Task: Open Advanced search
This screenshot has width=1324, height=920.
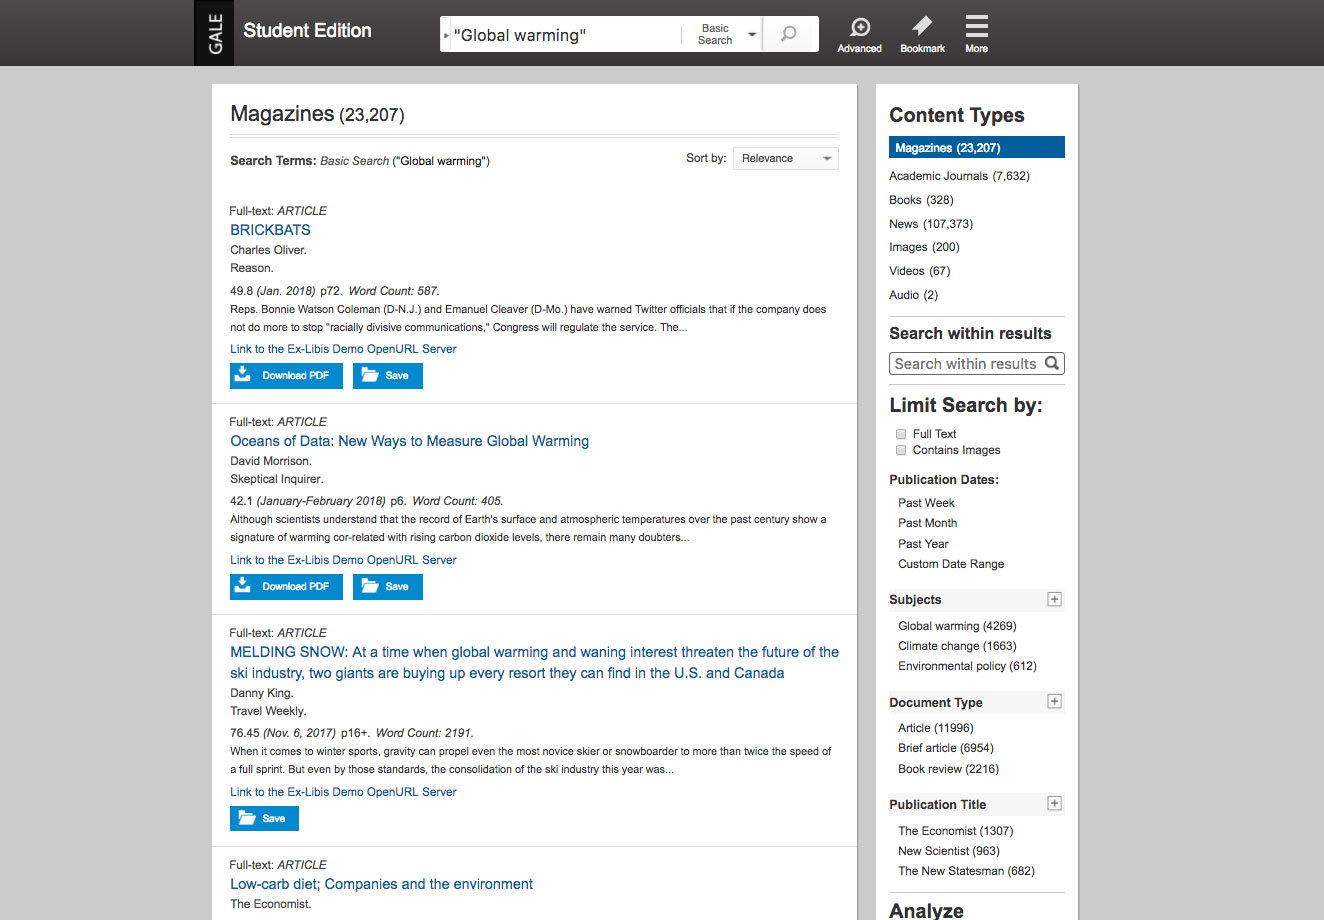Action: point(859,35)
